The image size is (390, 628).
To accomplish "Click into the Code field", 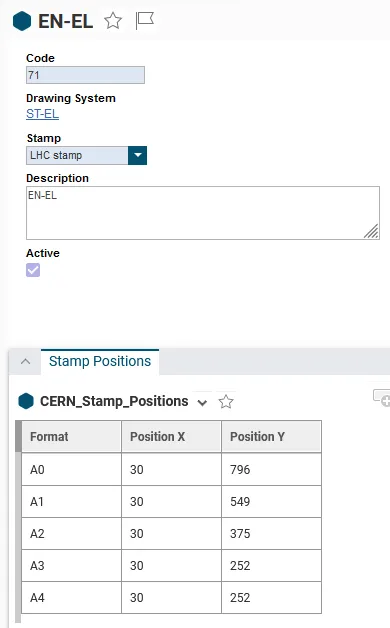I will click(x=85, y=75).
